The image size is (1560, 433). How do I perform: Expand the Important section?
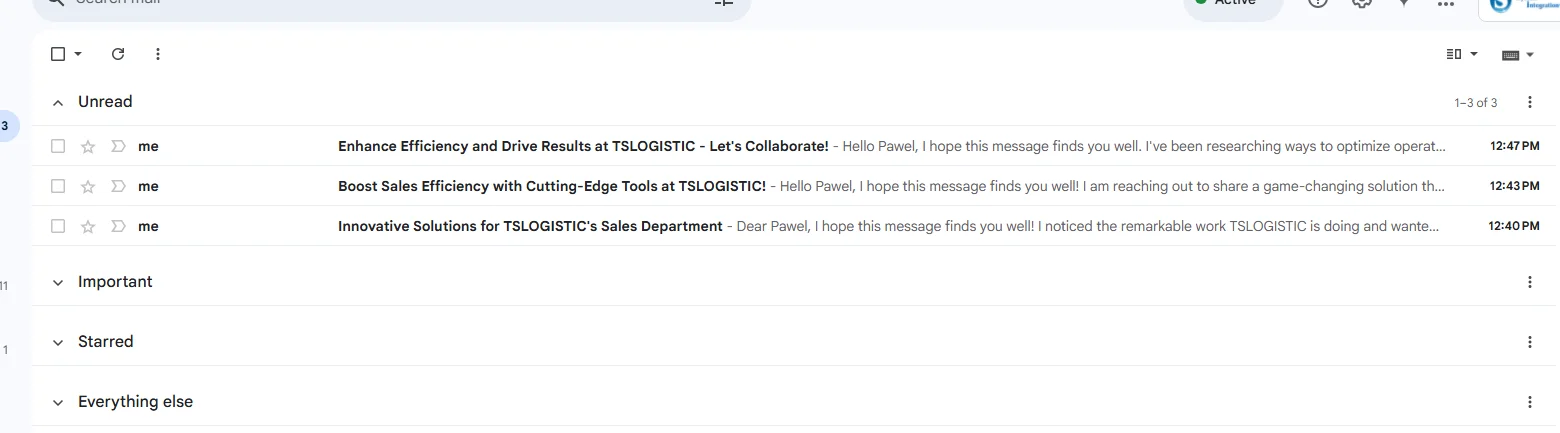click(x=58, y=282)
